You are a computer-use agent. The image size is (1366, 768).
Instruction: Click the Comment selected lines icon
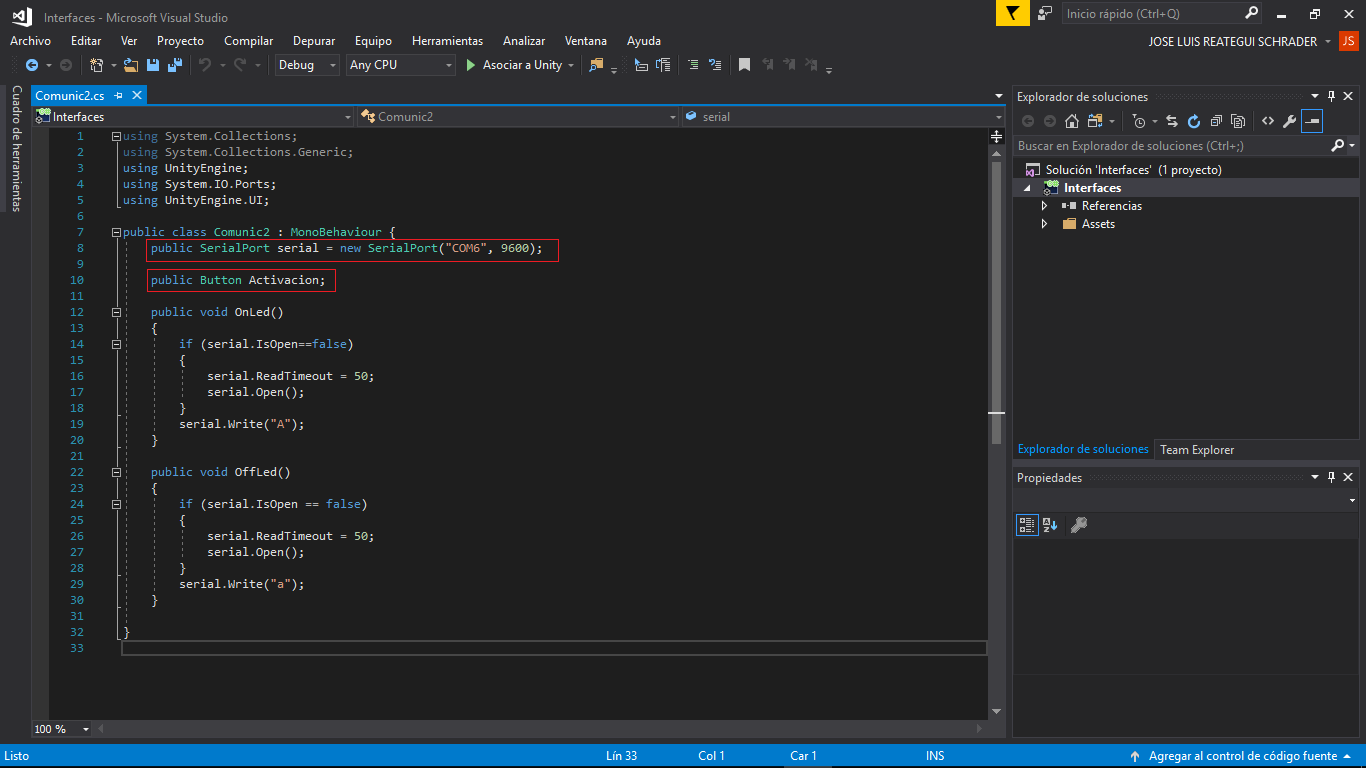tap(692, 65)
